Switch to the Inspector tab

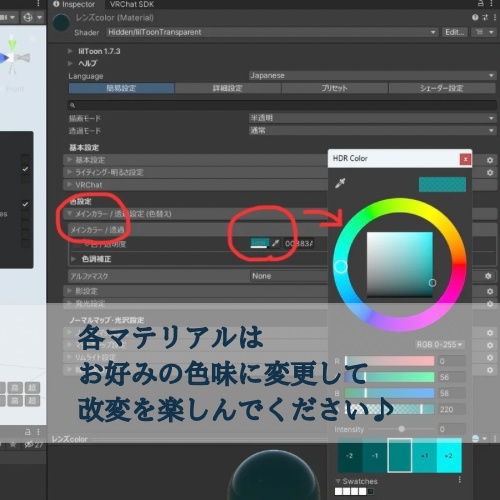[74, 4]
